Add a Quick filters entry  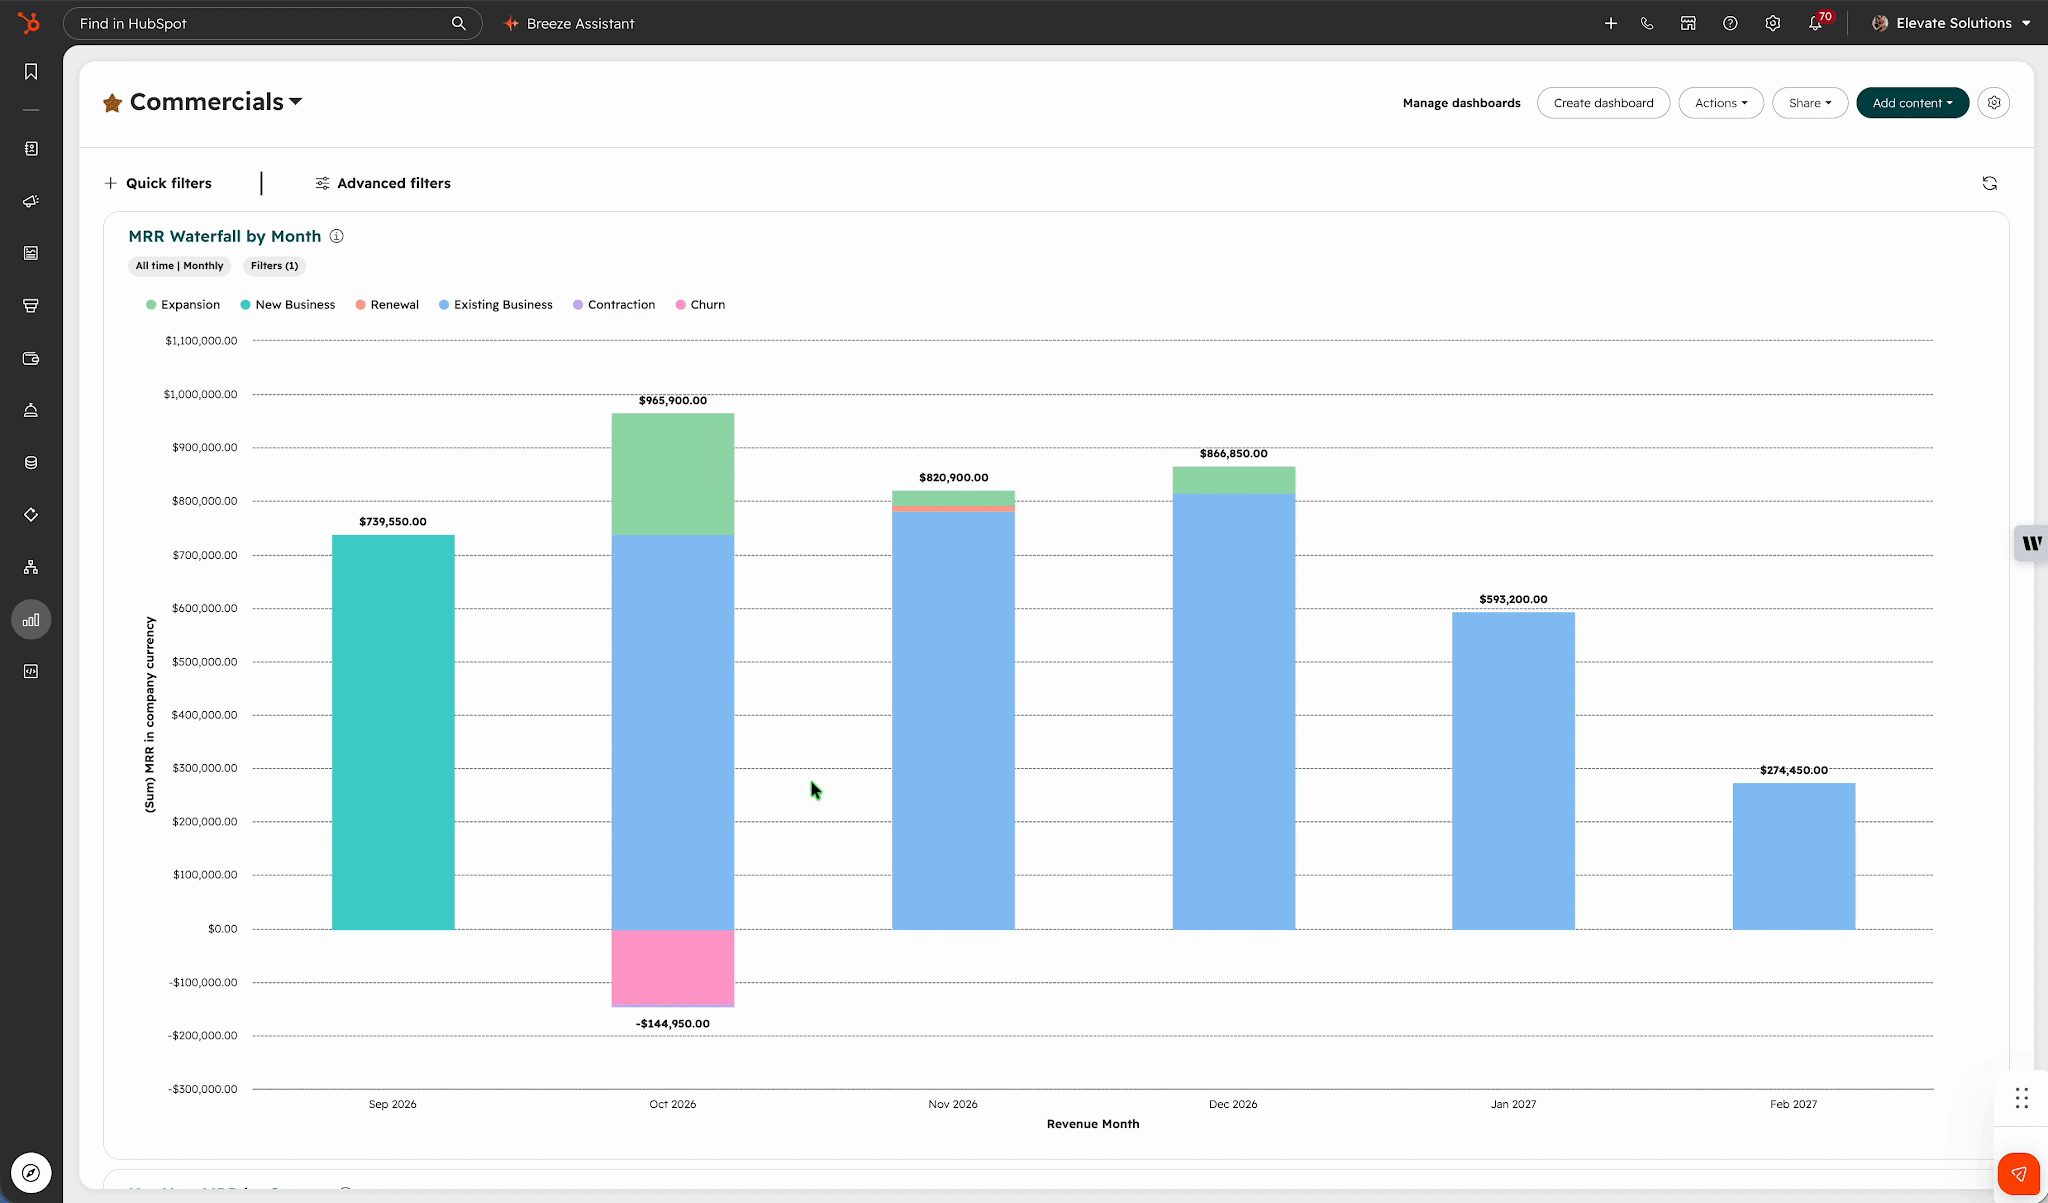(158, 183)
